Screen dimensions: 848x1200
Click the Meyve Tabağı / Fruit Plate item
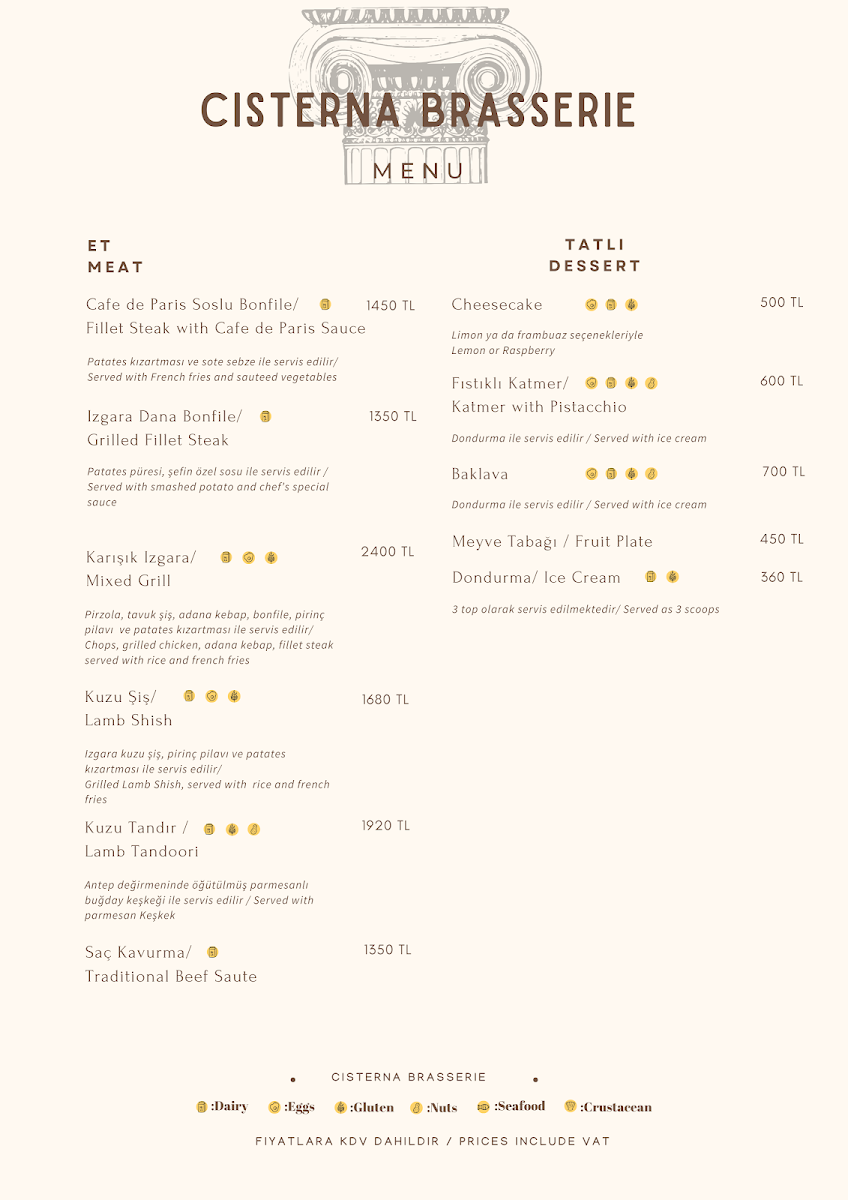pos(552,541)
